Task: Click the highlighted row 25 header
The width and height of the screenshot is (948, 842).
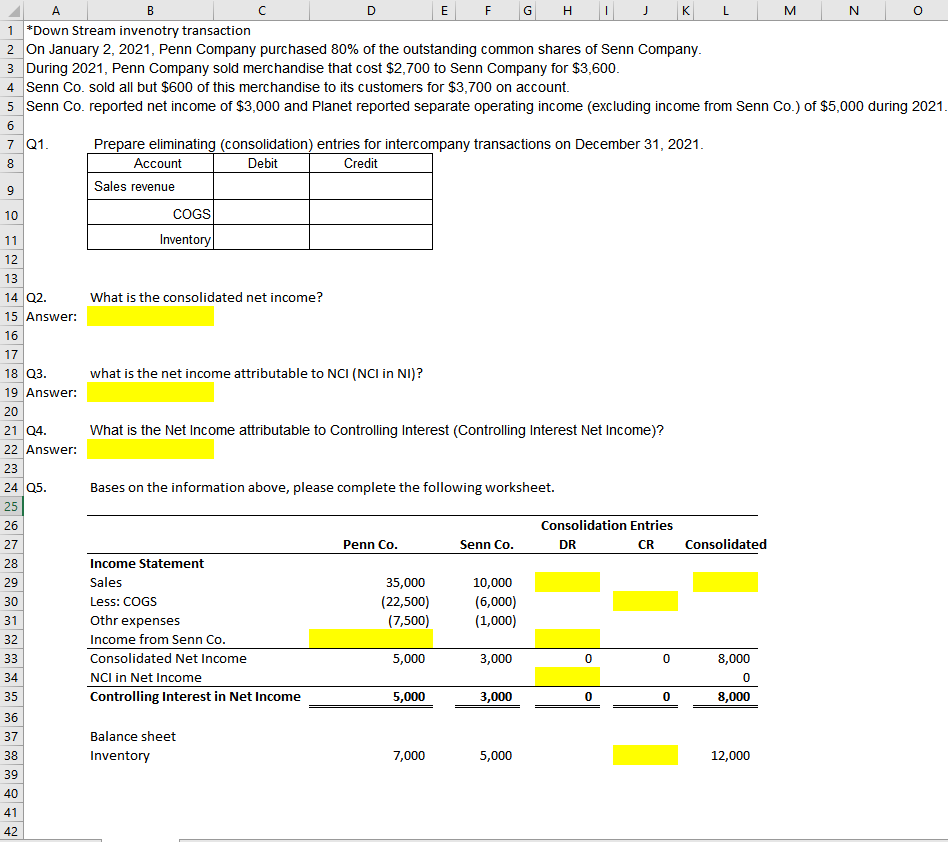Action: [10, 506]
